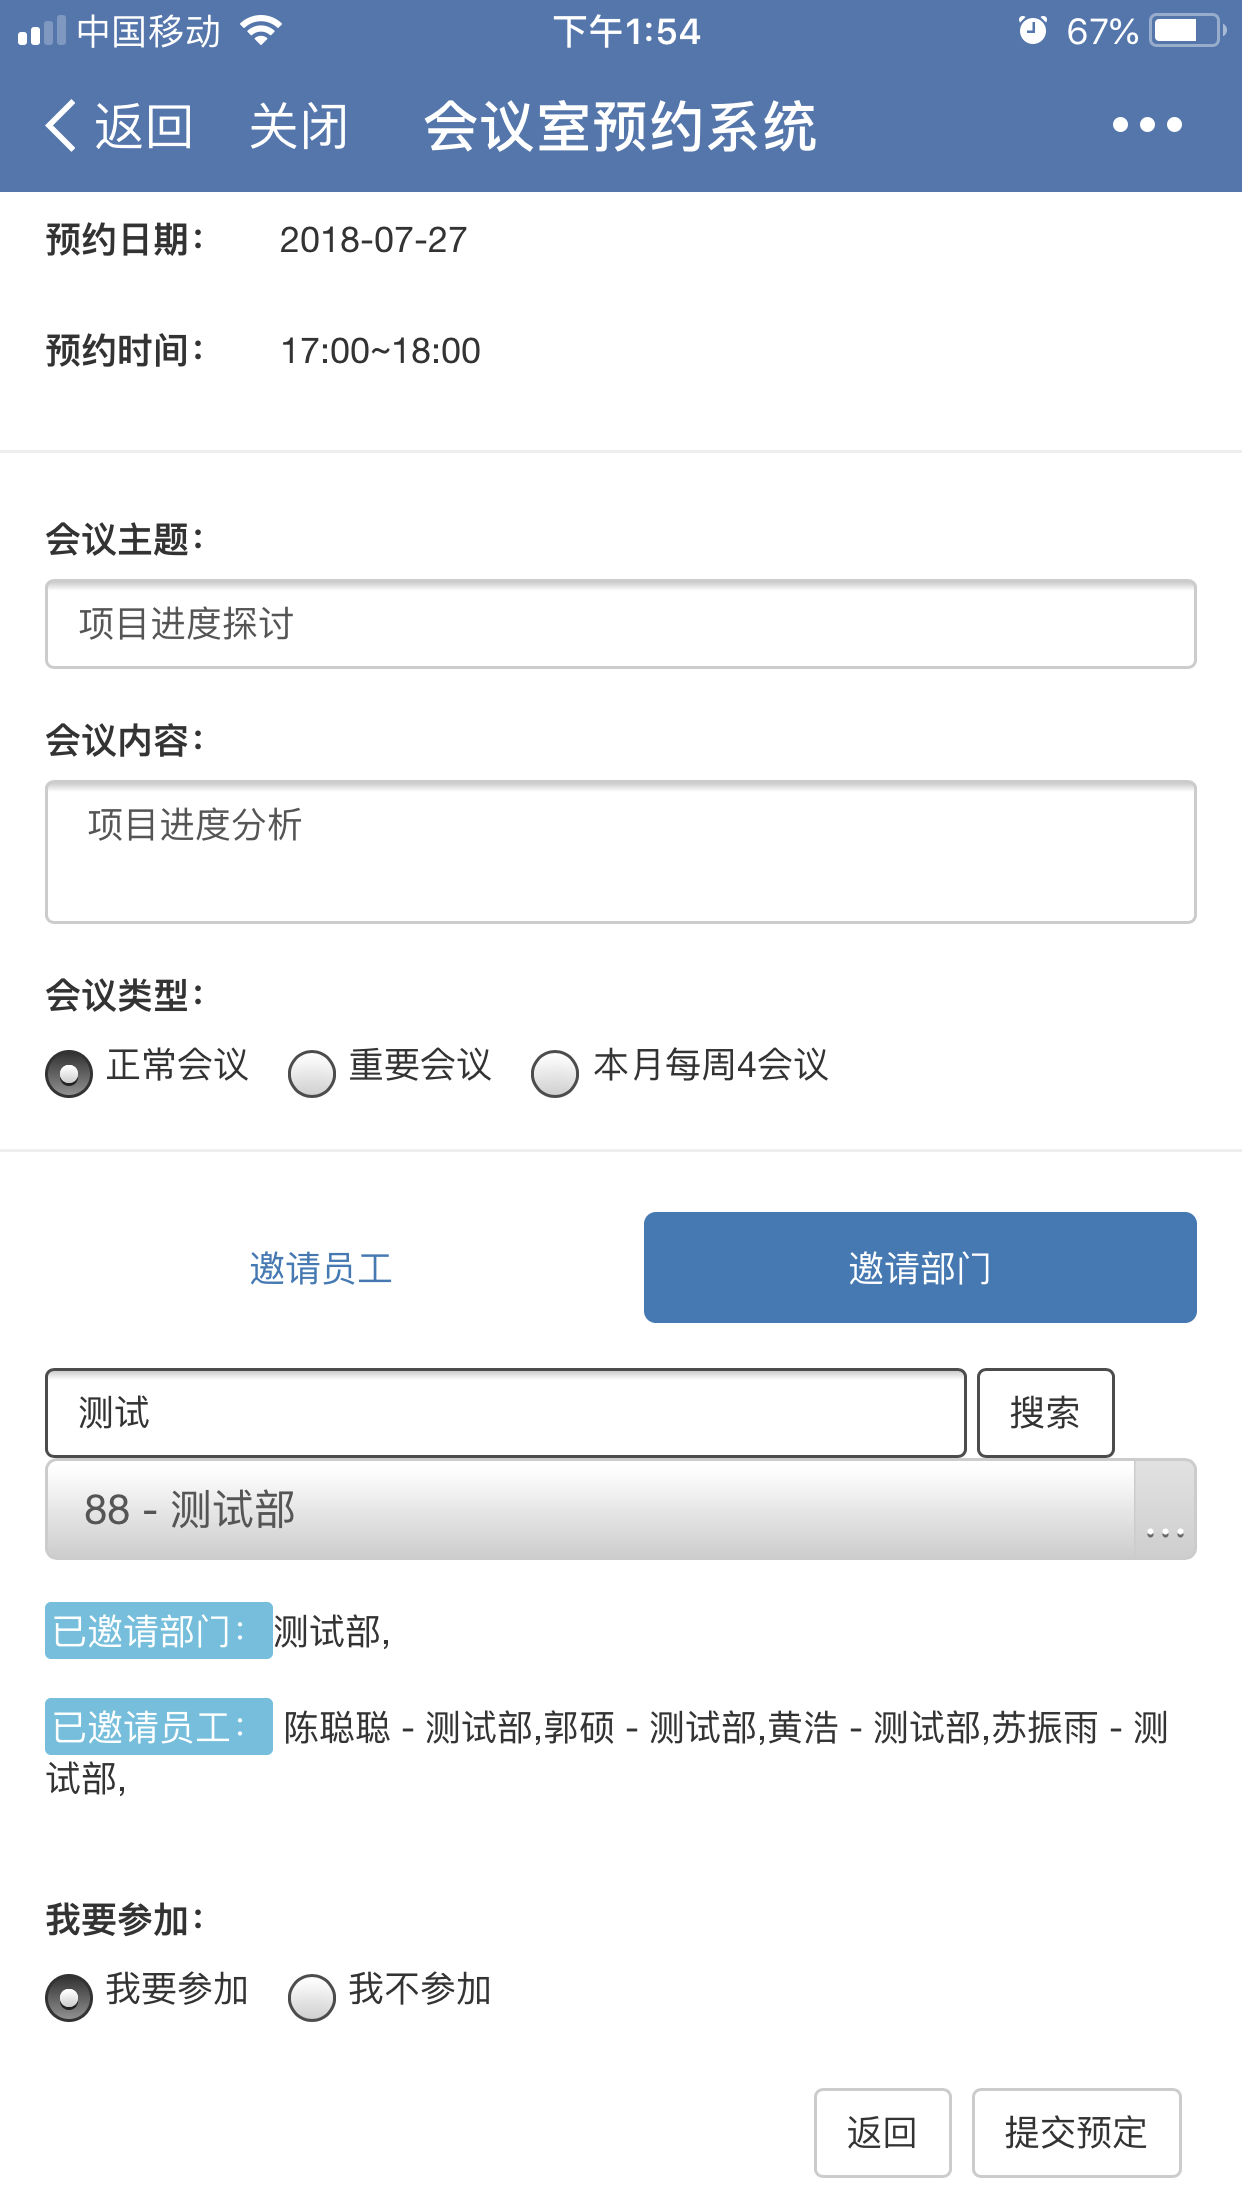The image size is (1242, 2208).
Task: Select the 我不参加 radio option
Action: [x=312, y=1998]
